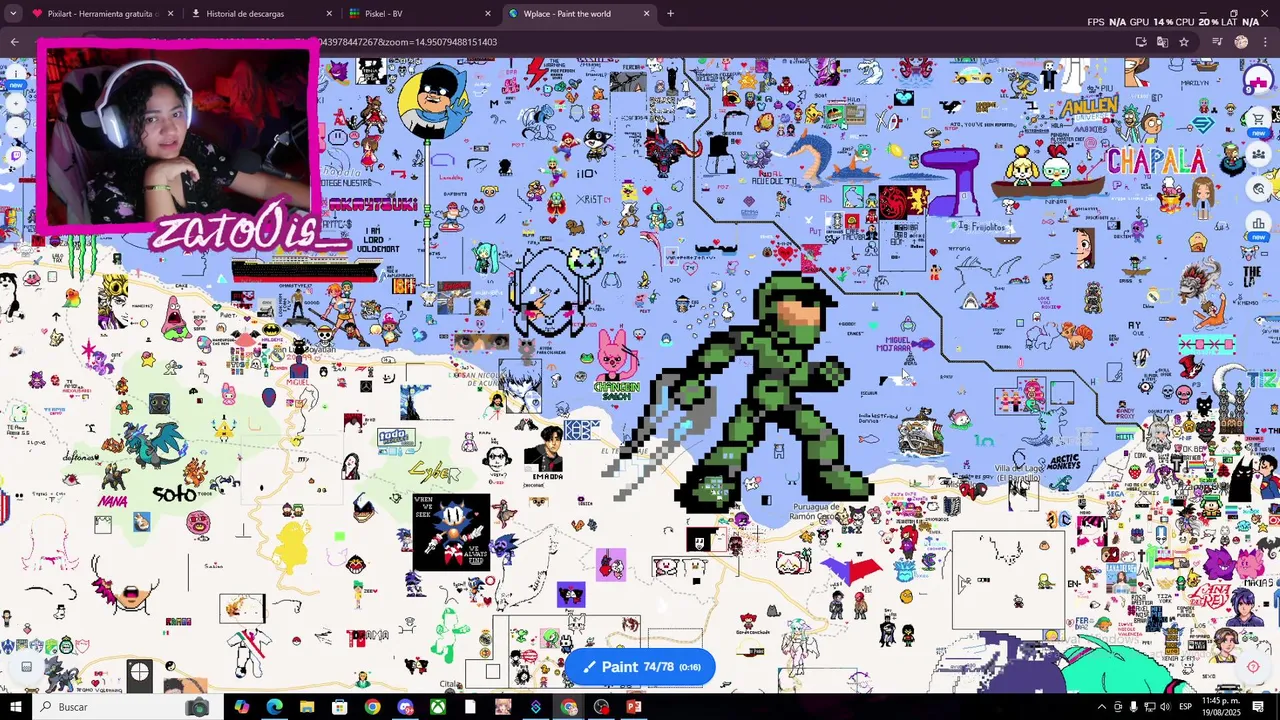1280x720 pixels.
Task: Open the leaderboard bar chart icon
Action: (1258, 222)
